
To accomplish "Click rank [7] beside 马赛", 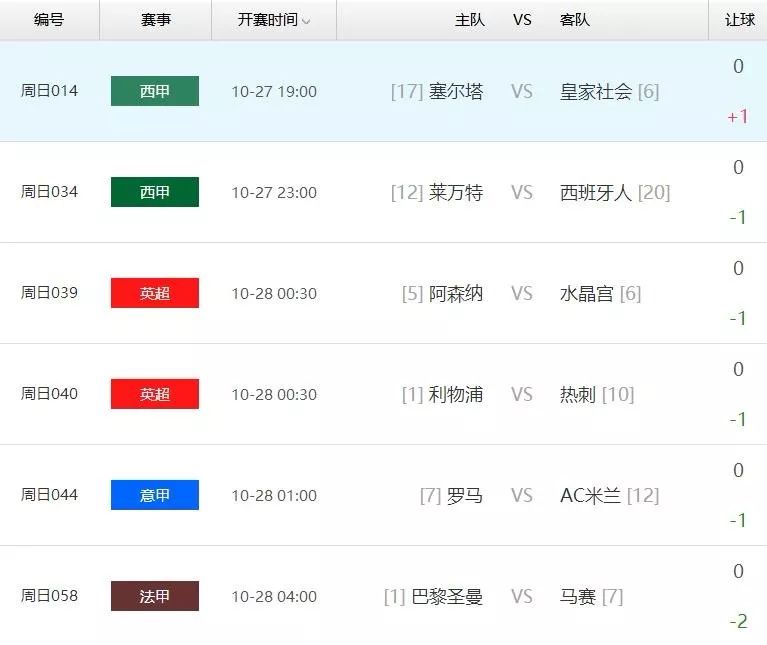I will click(x=612, y=597).
